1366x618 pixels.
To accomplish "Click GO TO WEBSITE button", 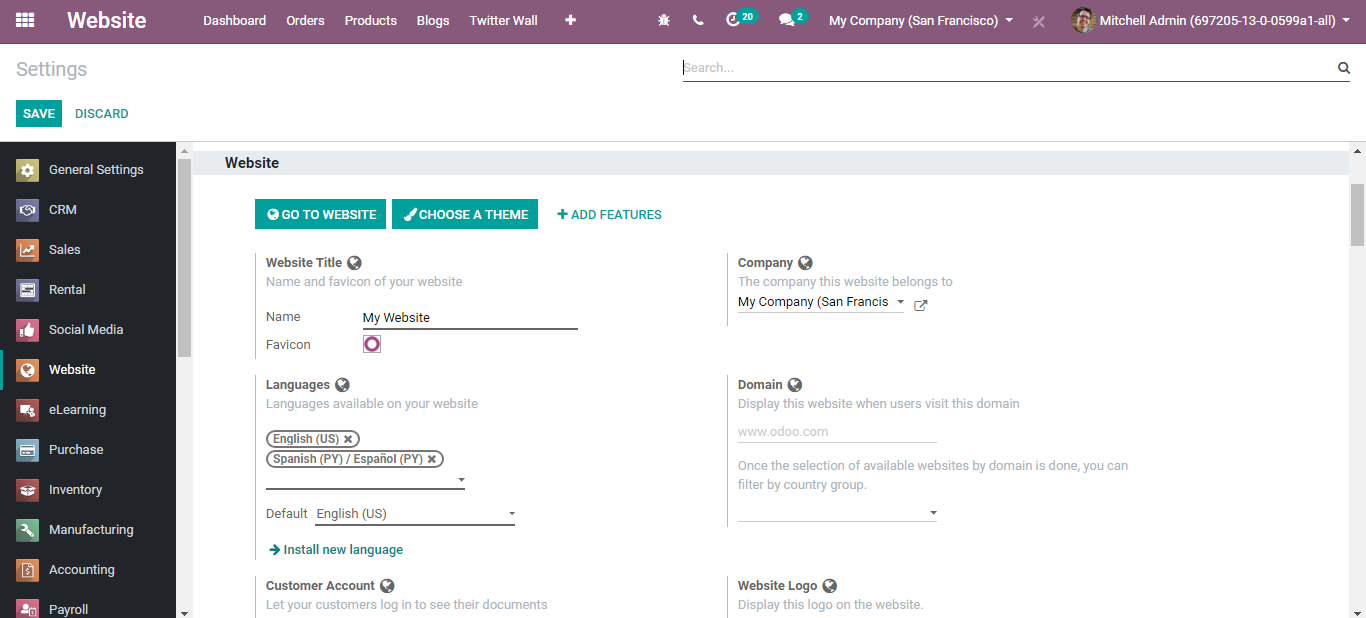I will (x=320, y=214).
